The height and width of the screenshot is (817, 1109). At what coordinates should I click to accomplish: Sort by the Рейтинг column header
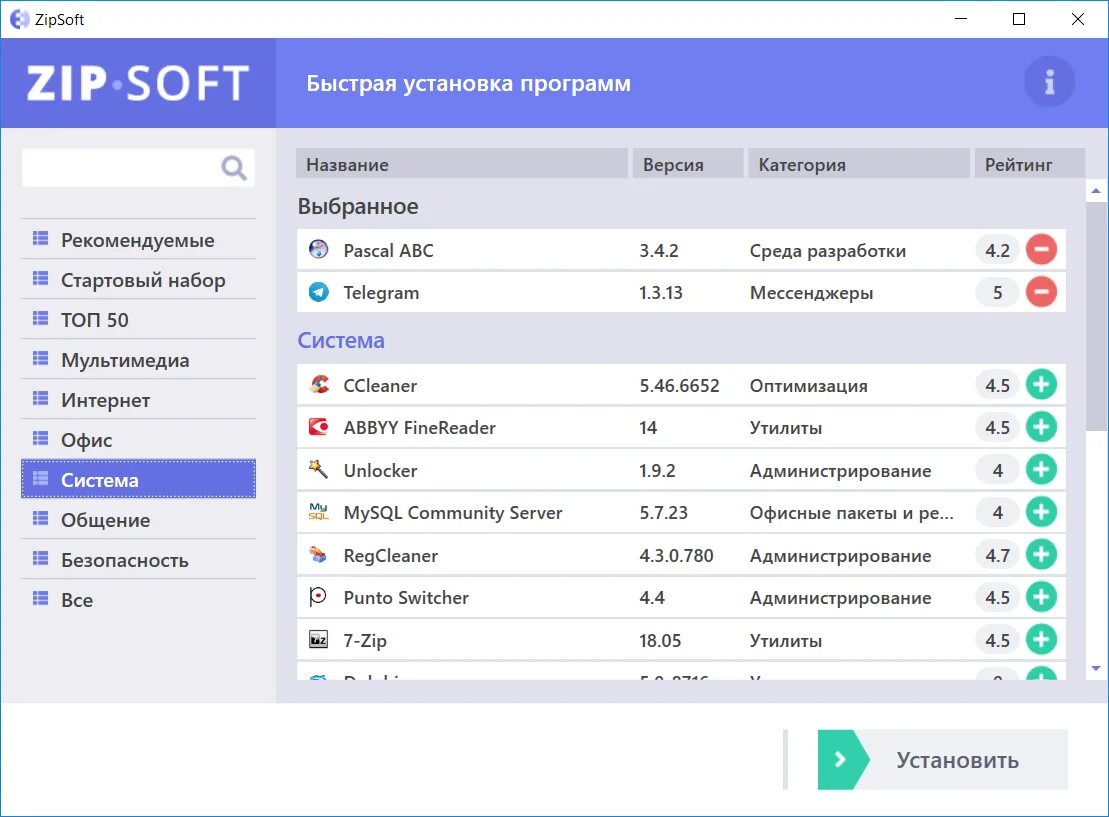point(1030,164)
